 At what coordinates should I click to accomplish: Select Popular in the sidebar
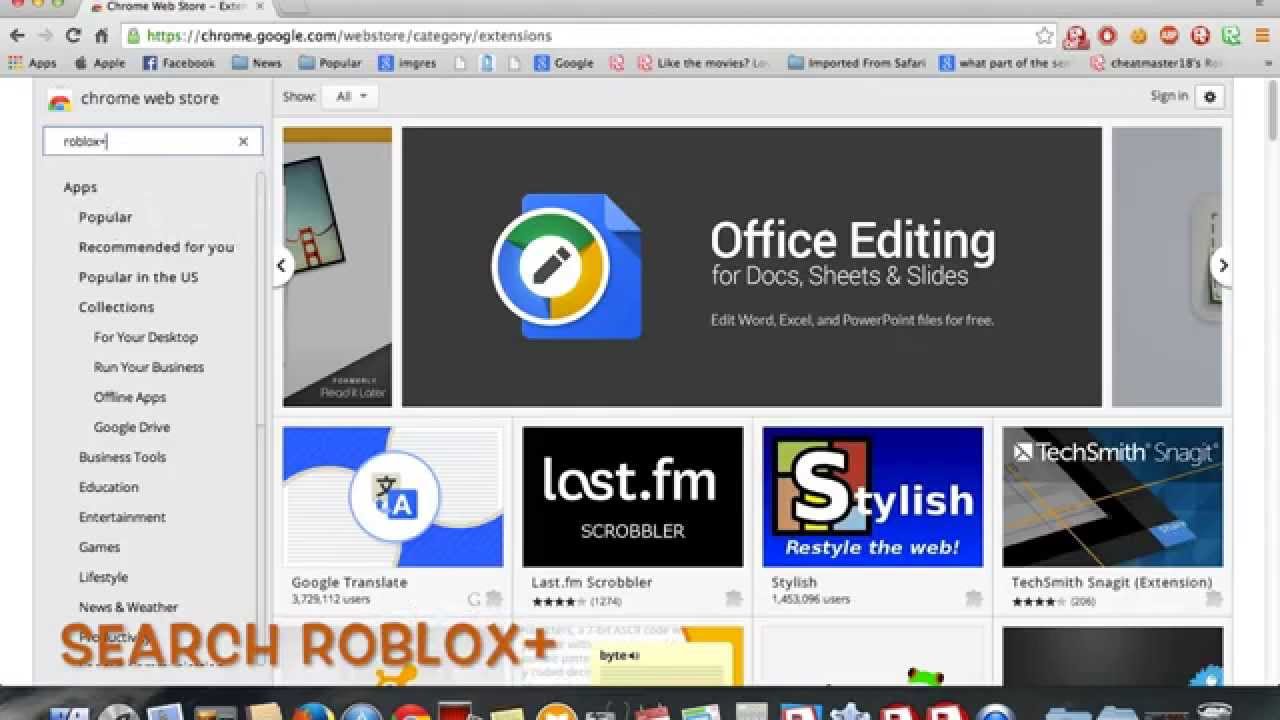point(105,217)
